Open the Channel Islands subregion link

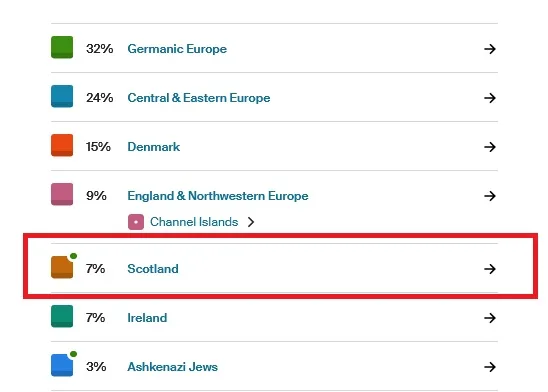pos(194,222)
